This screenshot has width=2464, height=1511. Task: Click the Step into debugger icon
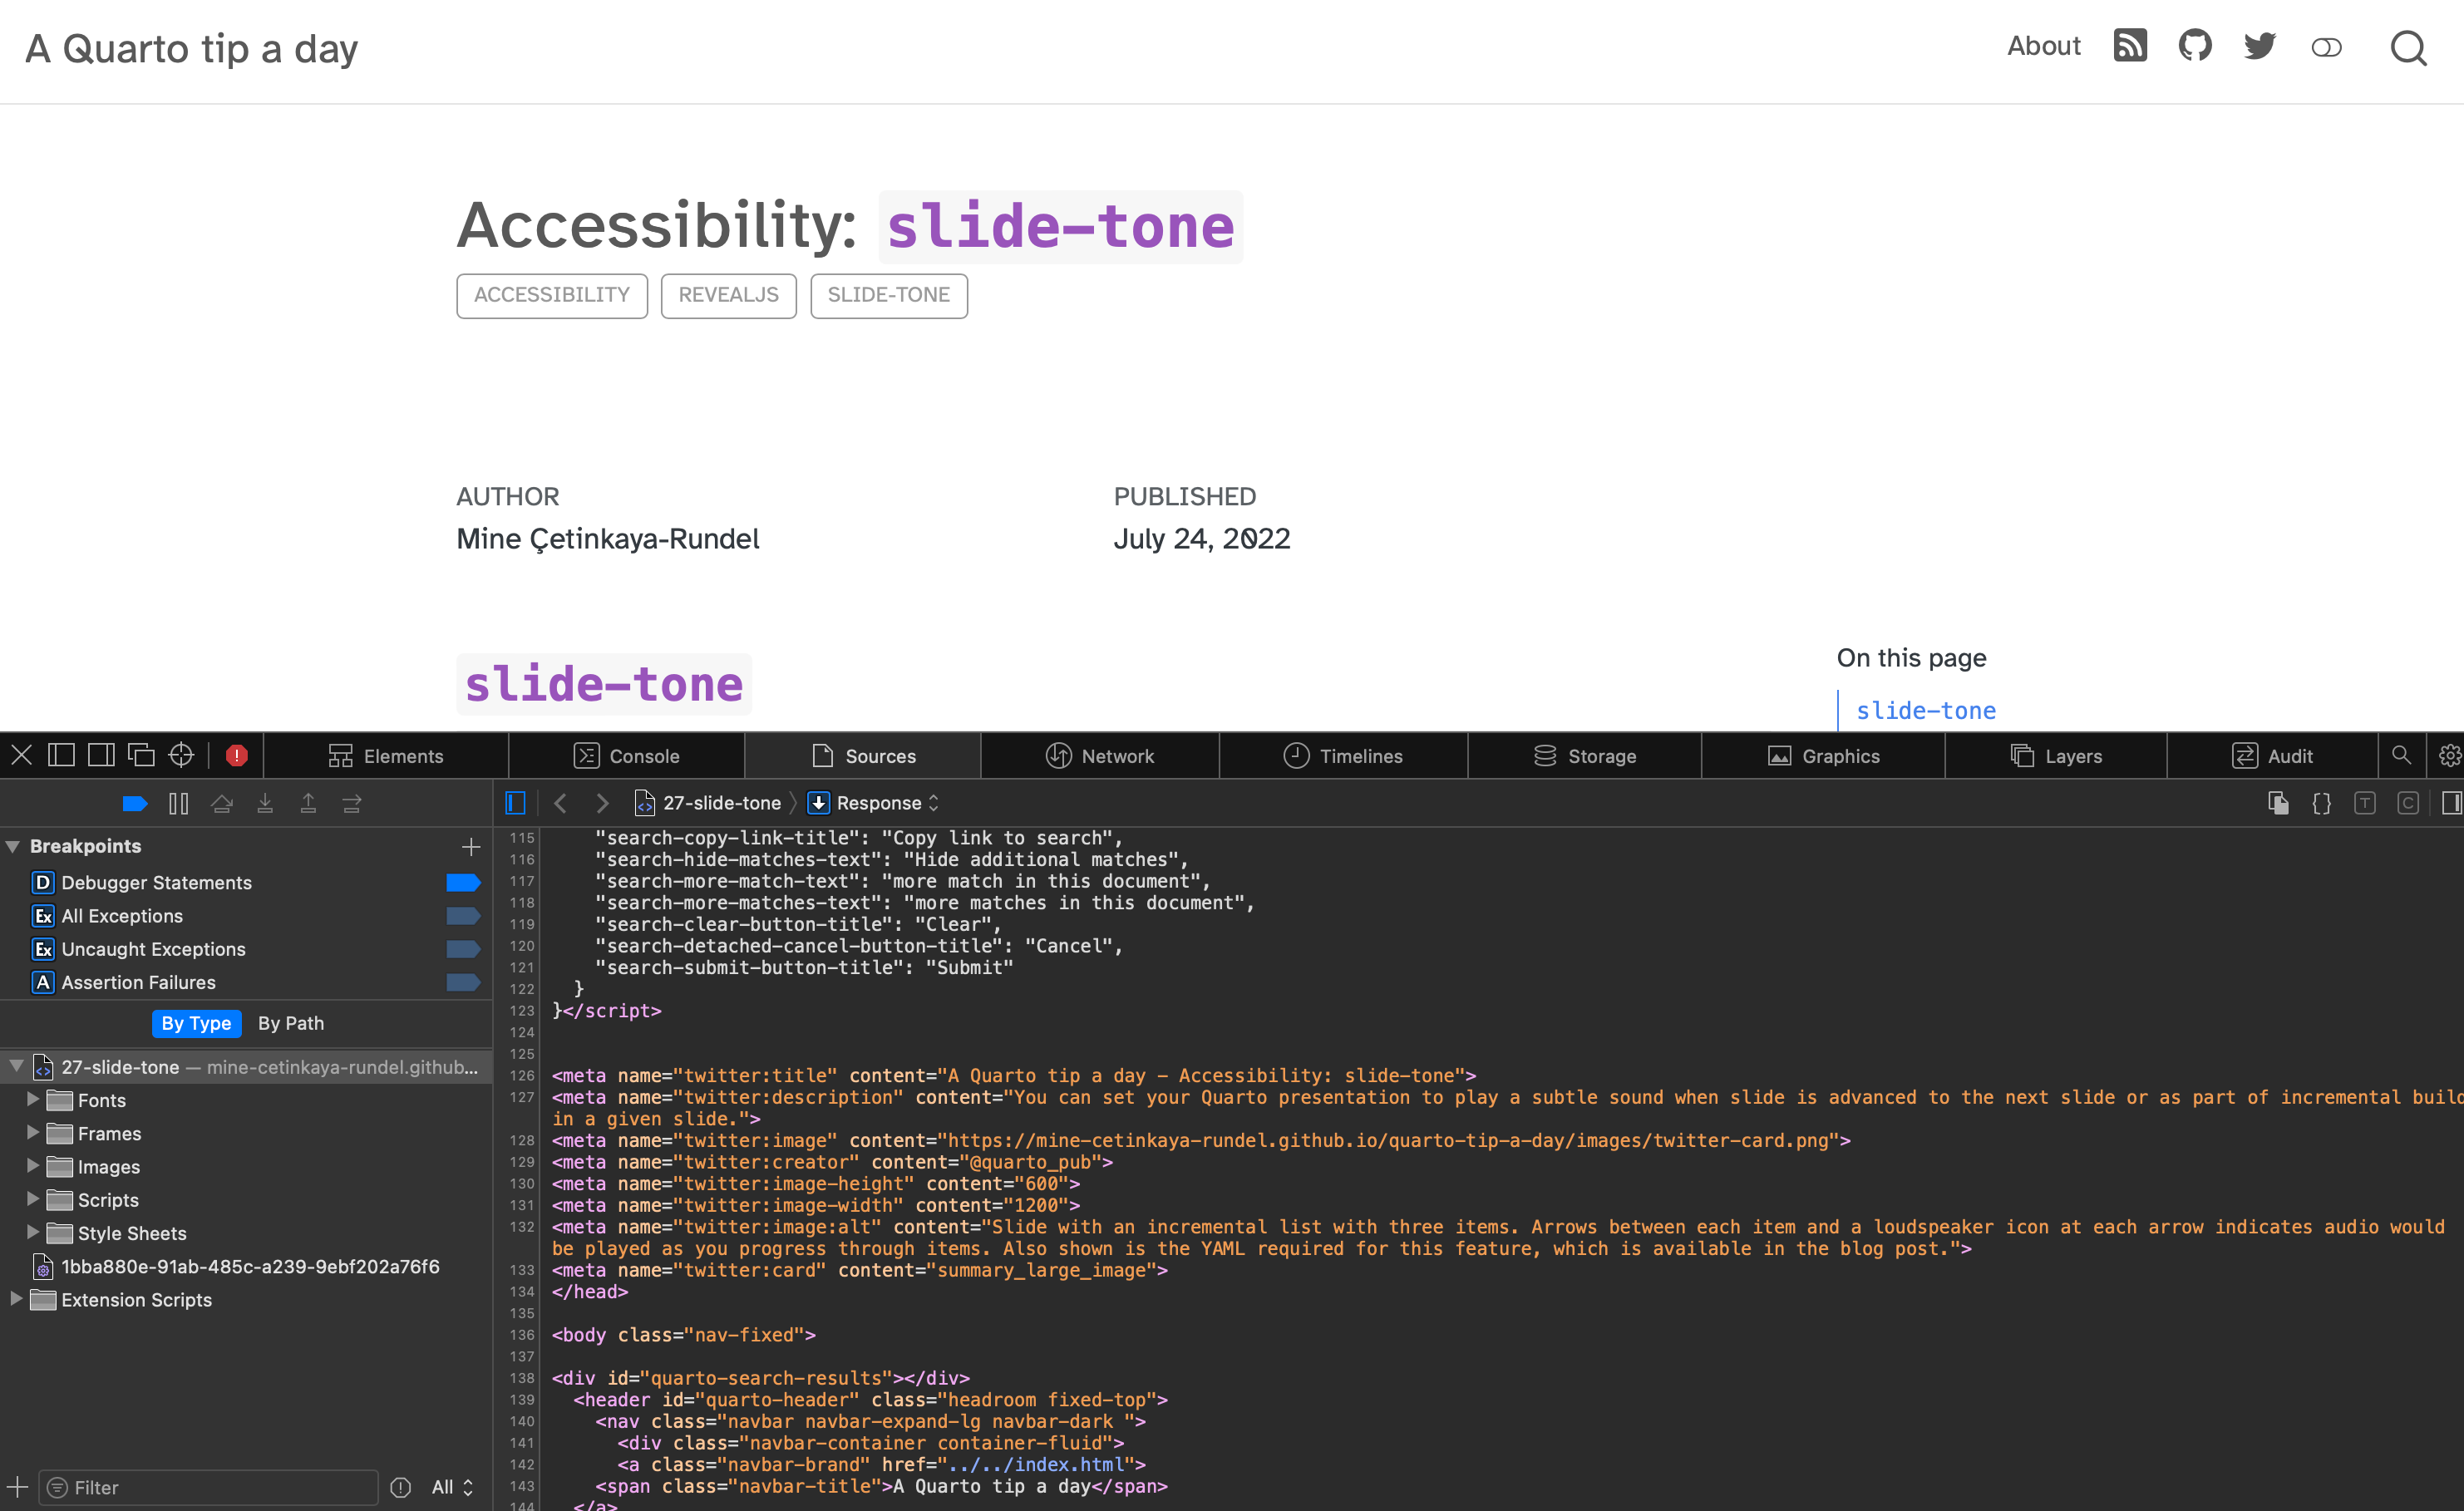tap(265, 803)
